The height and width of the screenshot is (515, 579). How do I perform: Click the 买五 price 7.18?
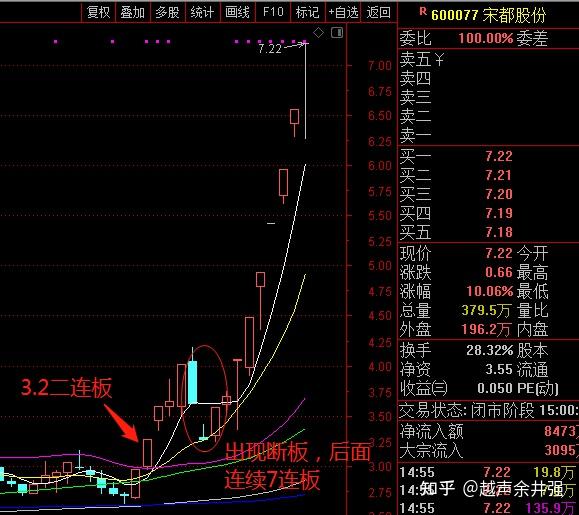pyautogui.click(x=499, y=232)
